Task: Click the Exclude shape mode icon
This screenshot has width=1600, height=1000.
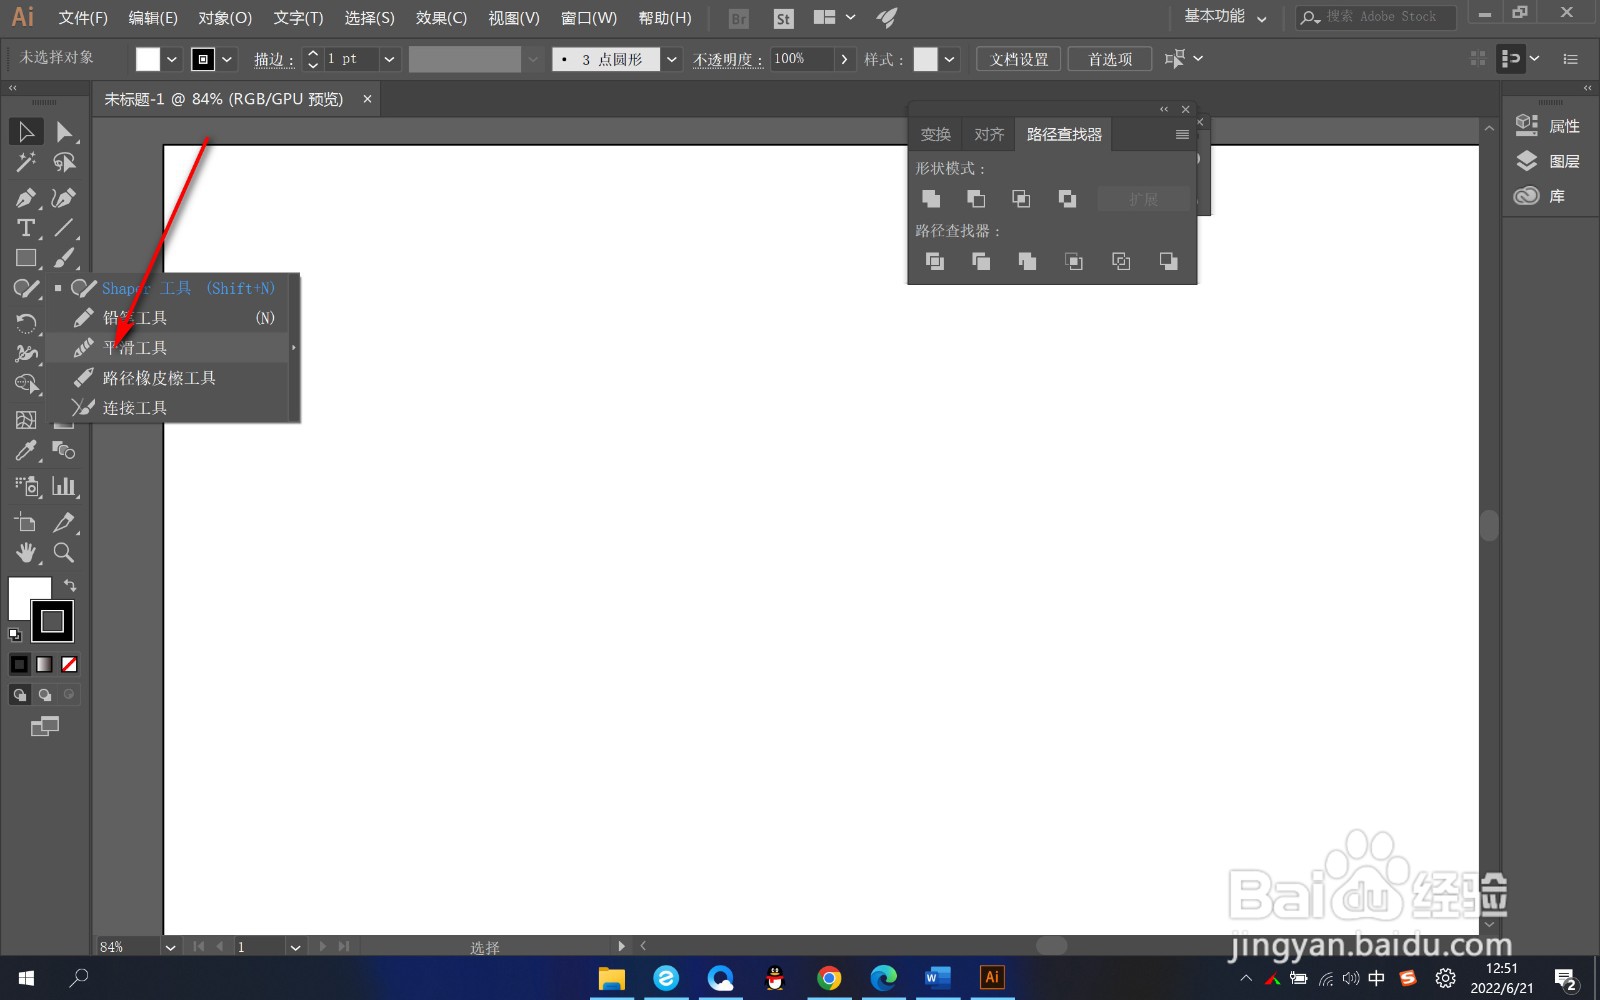Action: tap(1067, 199)
